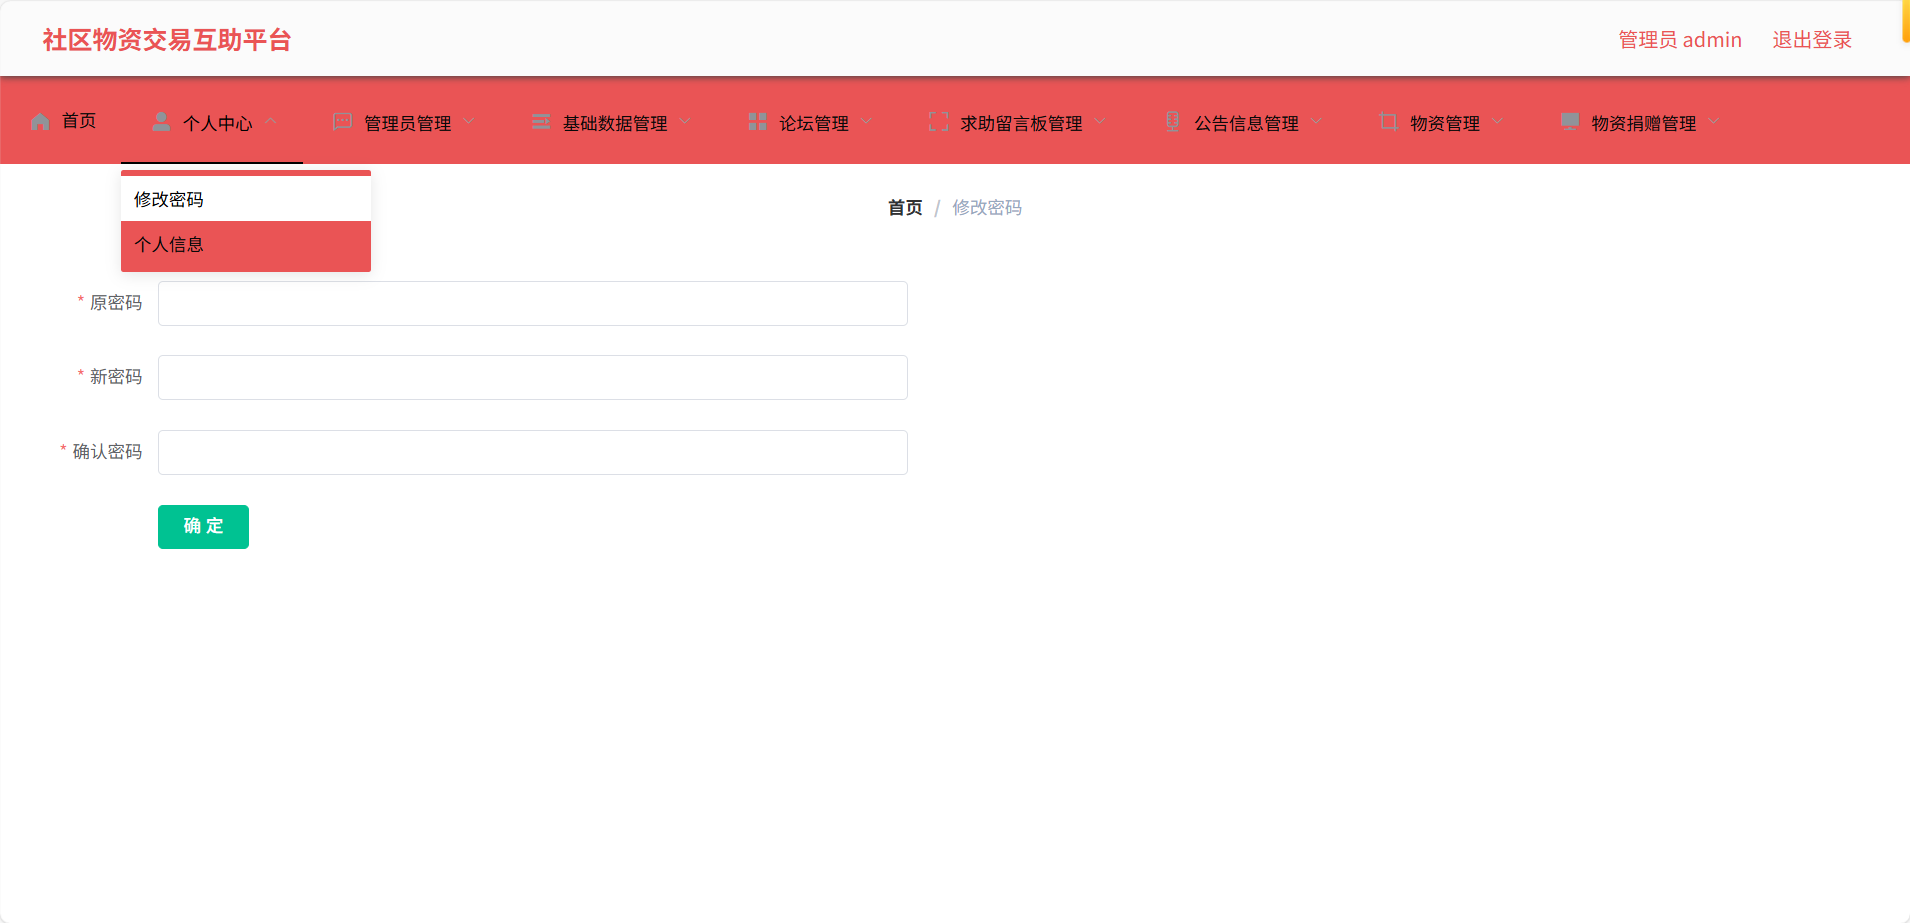Click the 新密码 field label
This screenshot has height=923, width=1910.
[116, 377]
